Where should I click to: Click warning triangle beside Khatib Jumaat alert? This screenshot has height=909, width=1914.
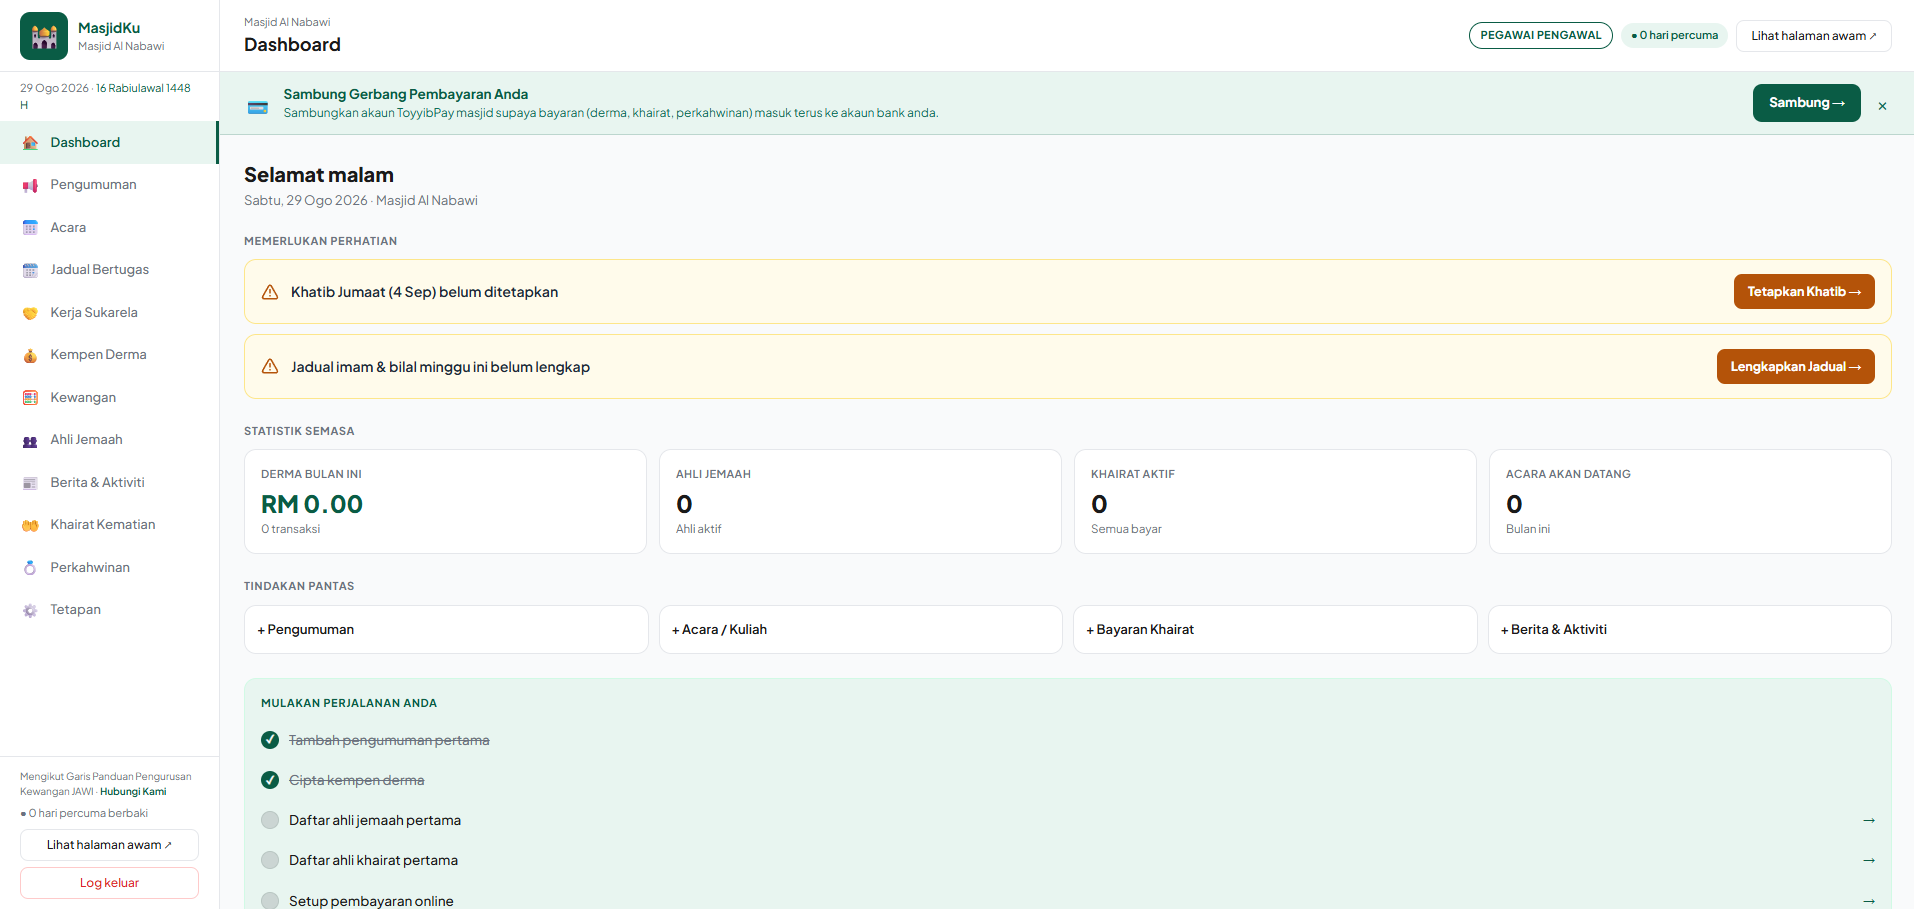tap(270, 292)
